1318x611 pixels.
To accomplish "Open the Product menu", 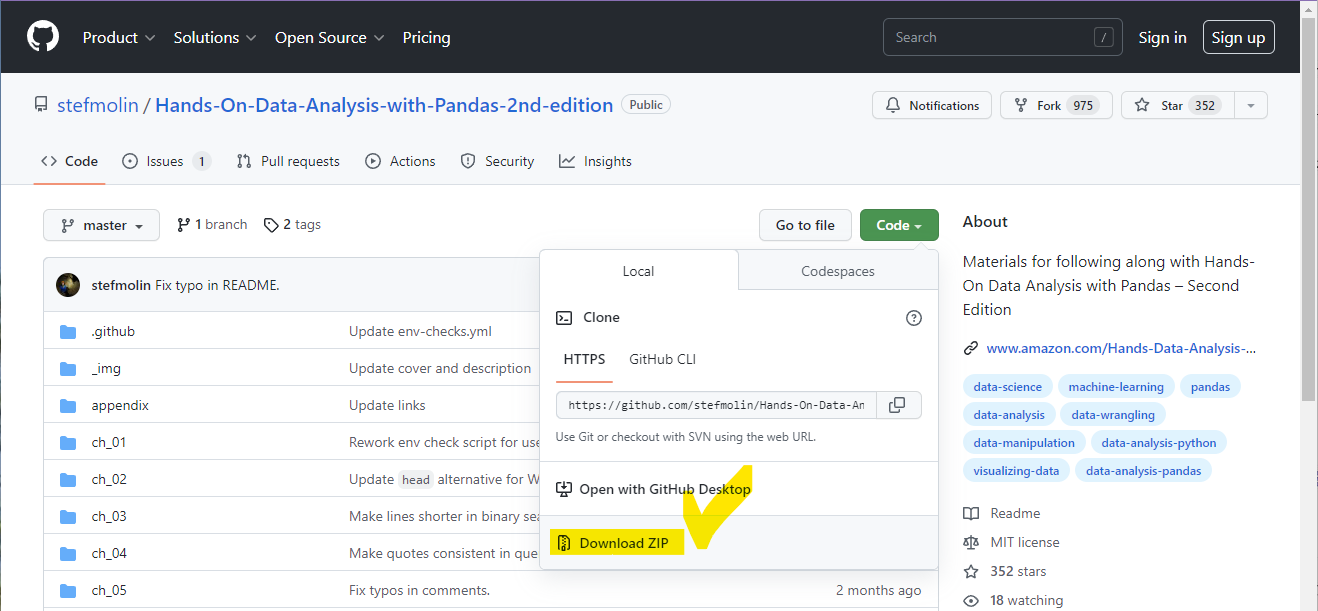I will (x=119, y=37).
